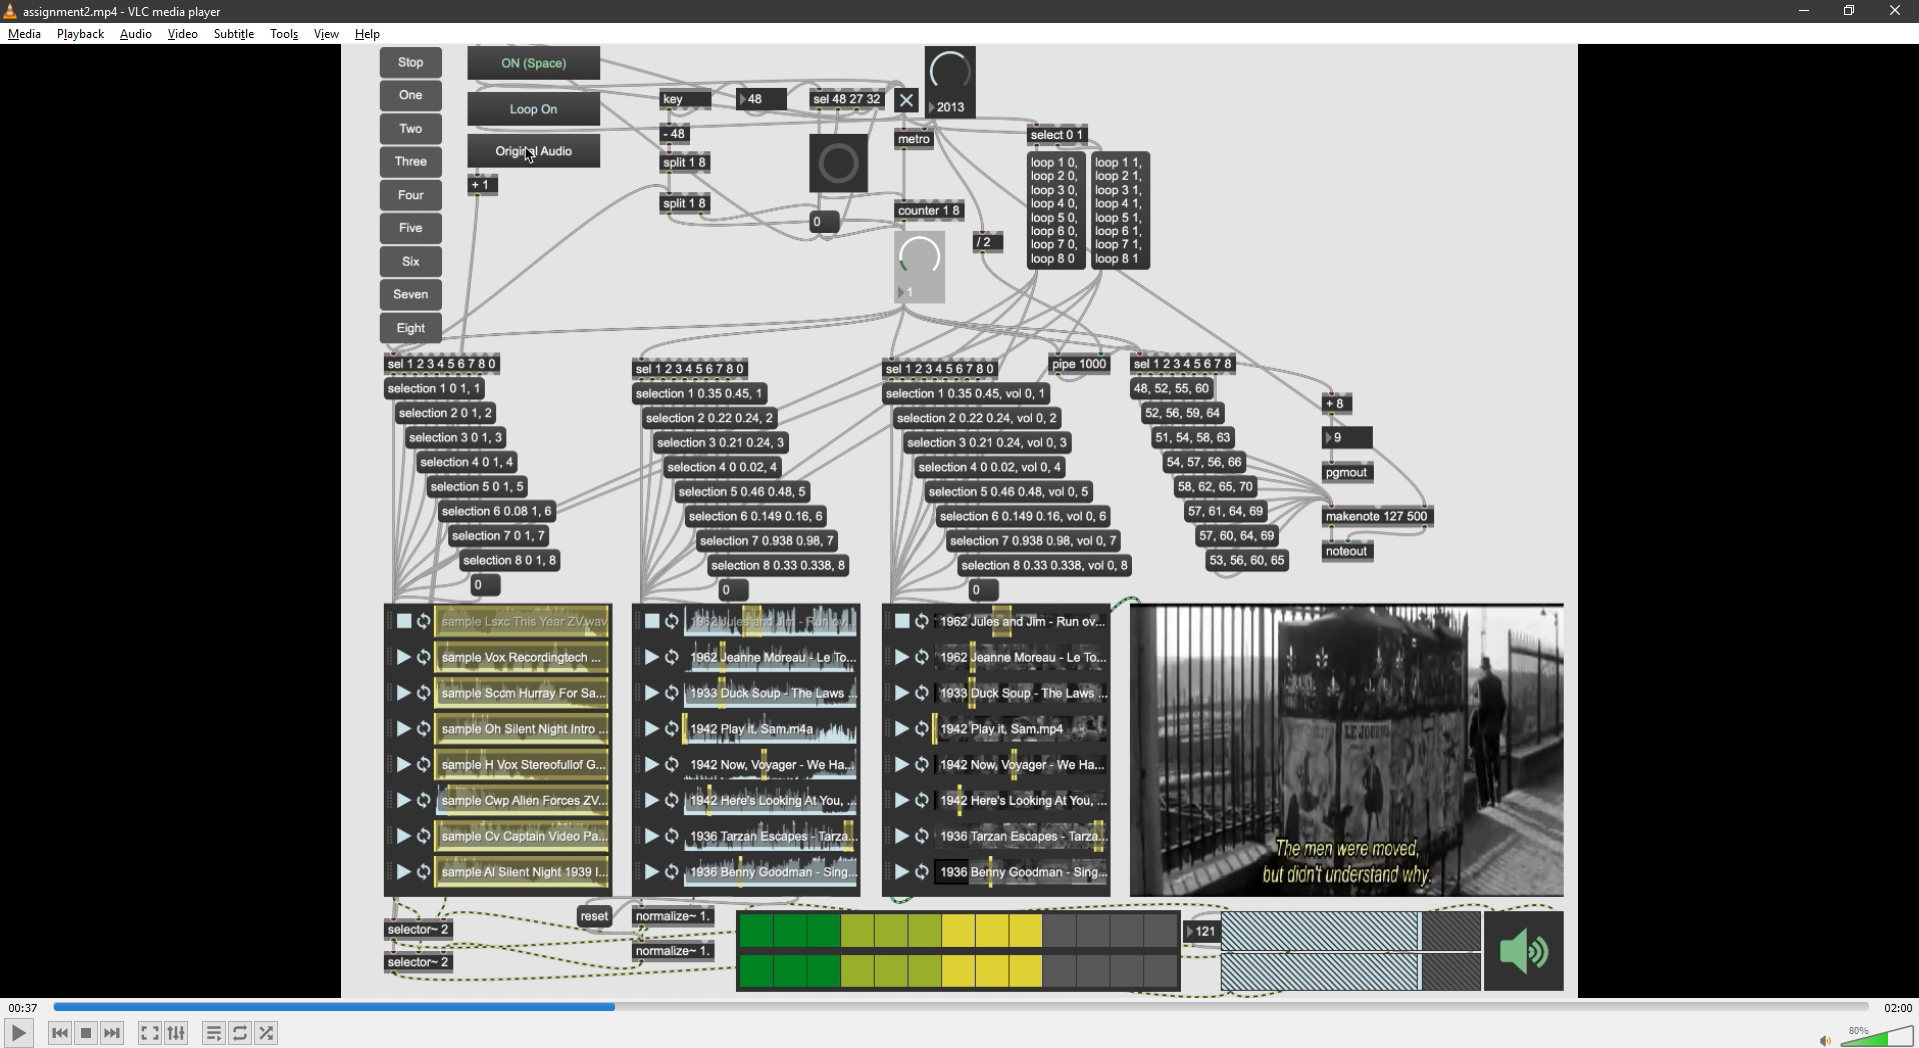Image resolution: width=1919 pixels, height=1048 pixels.
Task: Click the 'select 0 1' object
Action: [1056, 135]
